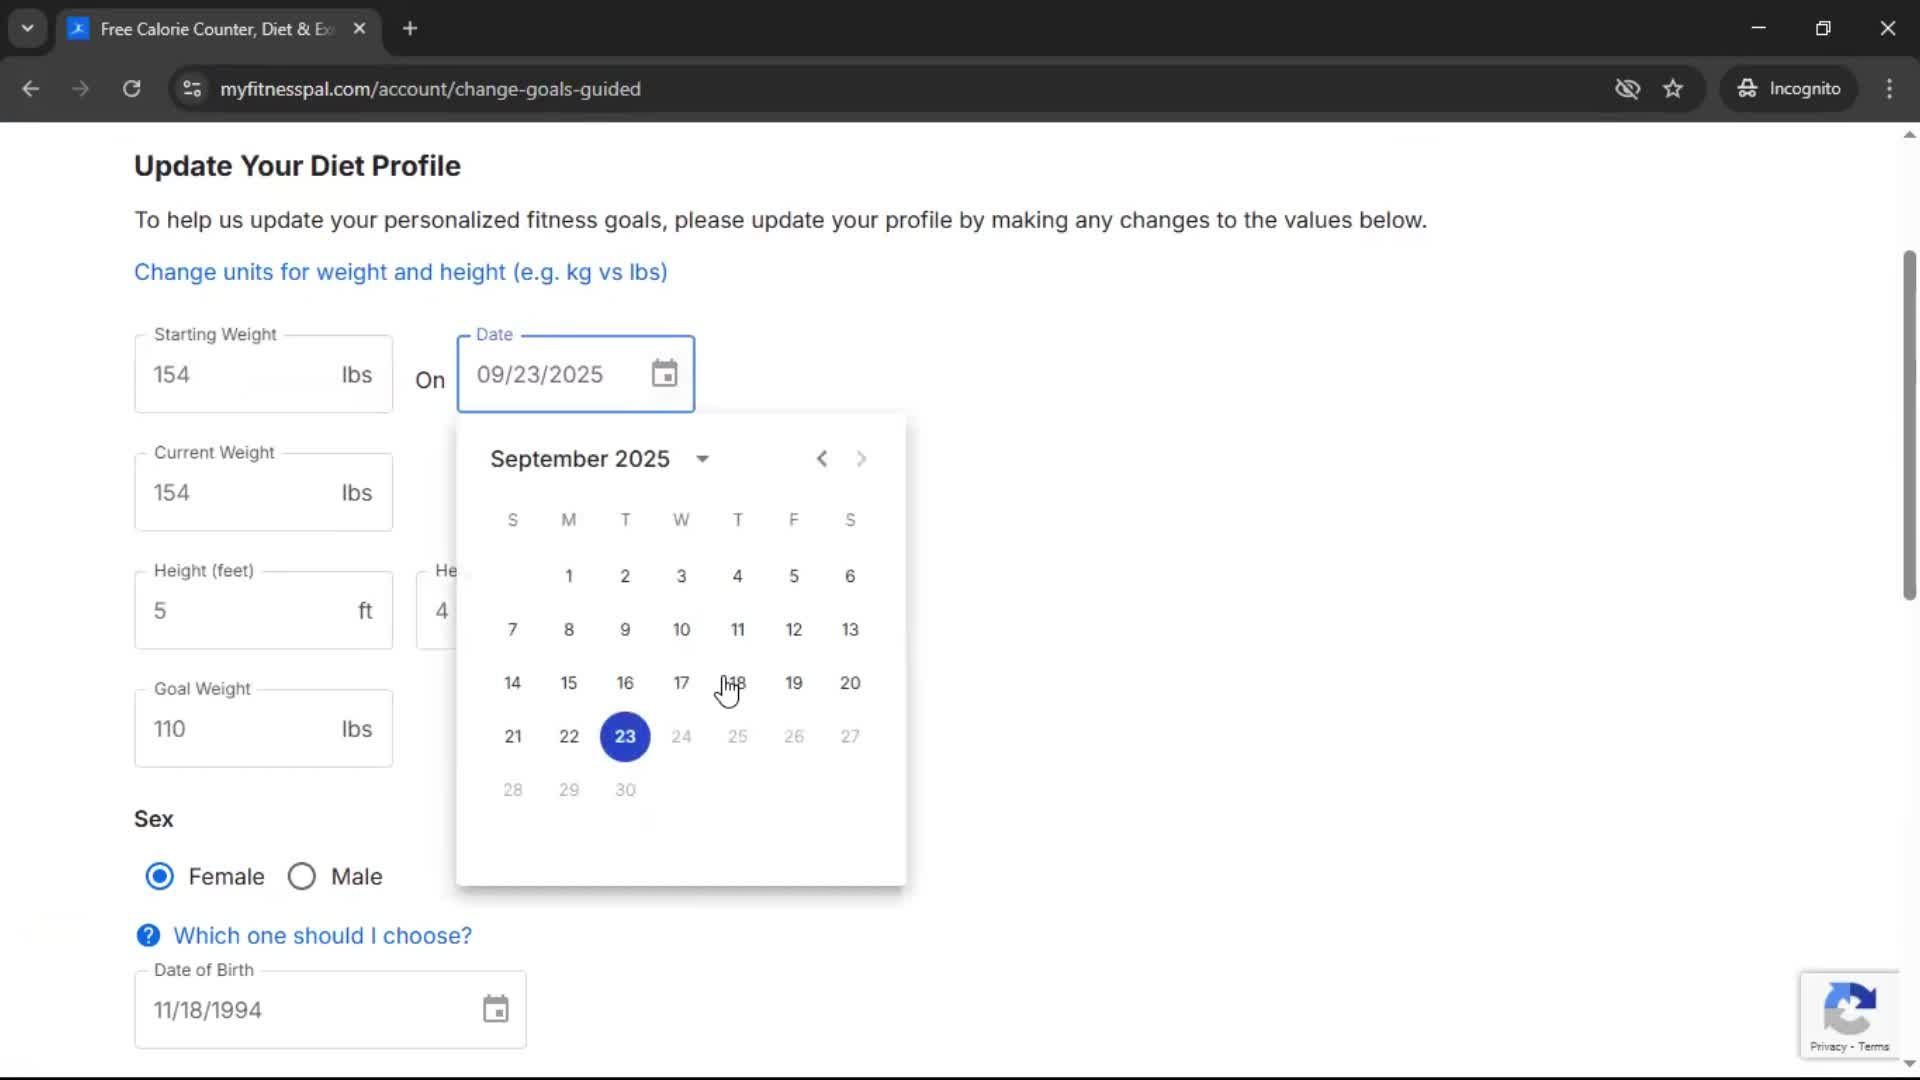
Task: Click the third-party cookies blocked eye icon
Action: 1627,88
